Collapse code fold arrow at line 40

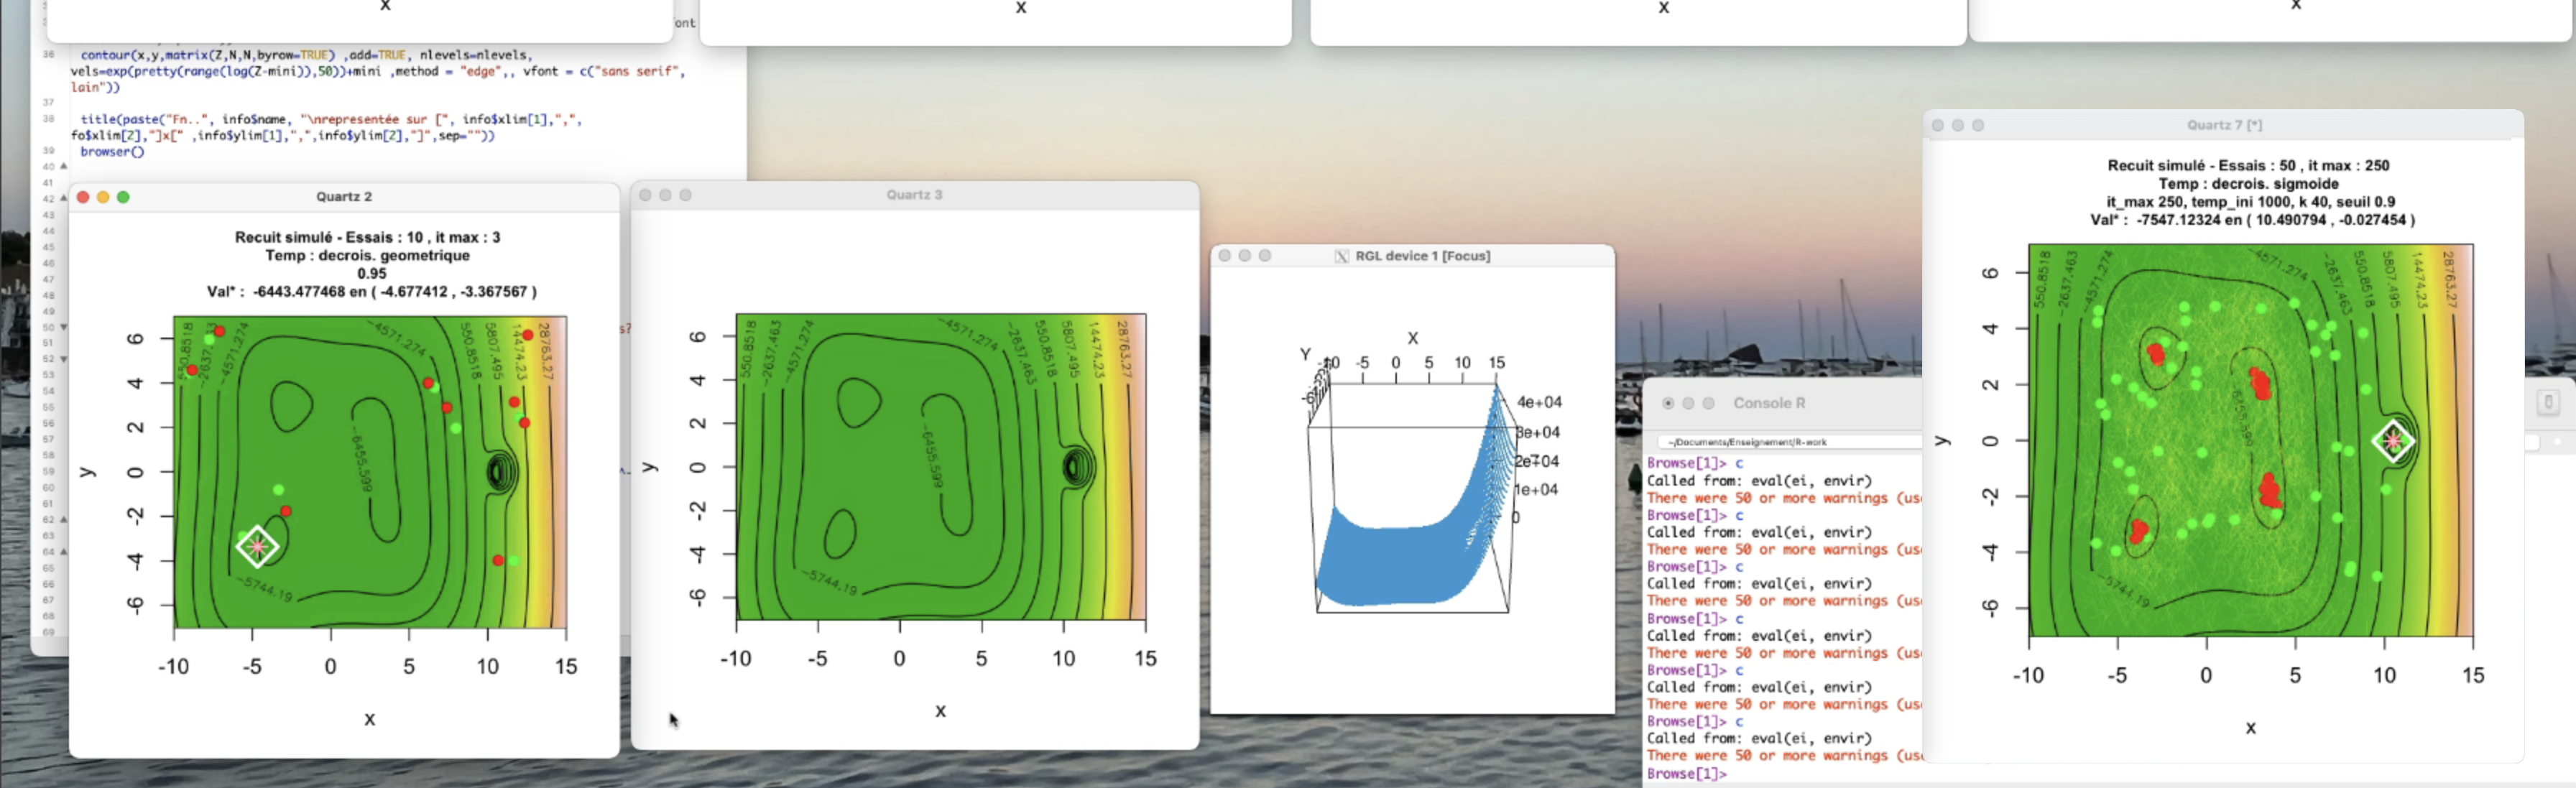coord(64,167)
